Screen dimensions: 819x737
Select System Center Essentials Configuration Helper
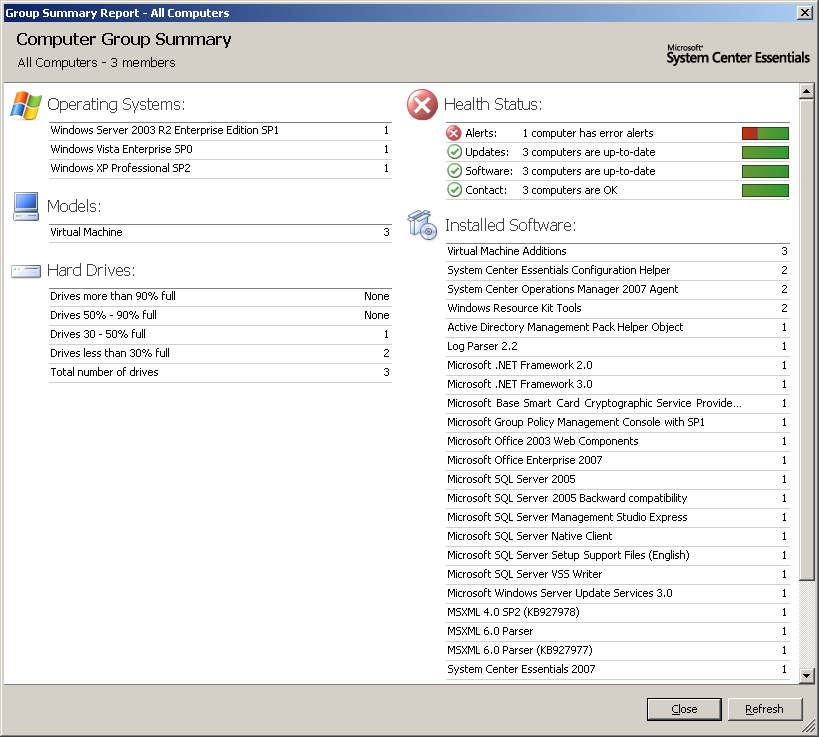click(617, 270)
